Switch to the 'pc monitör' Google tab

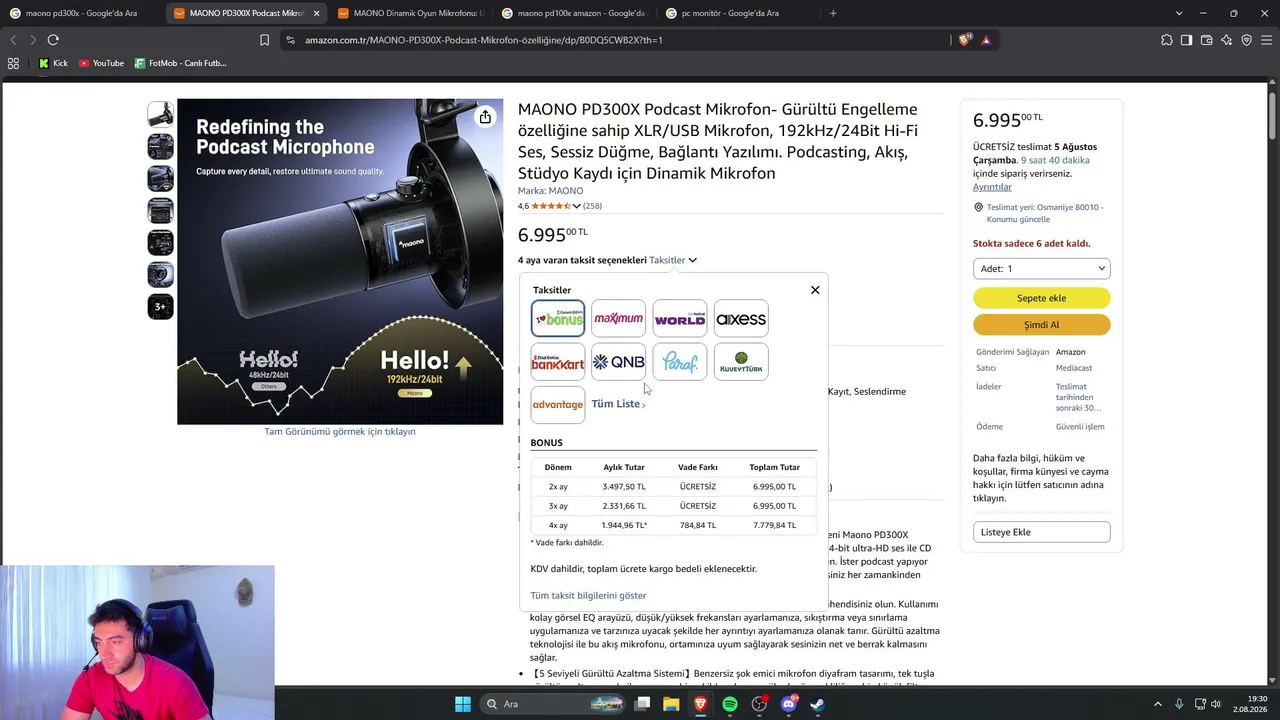click(x=738, y=13)
